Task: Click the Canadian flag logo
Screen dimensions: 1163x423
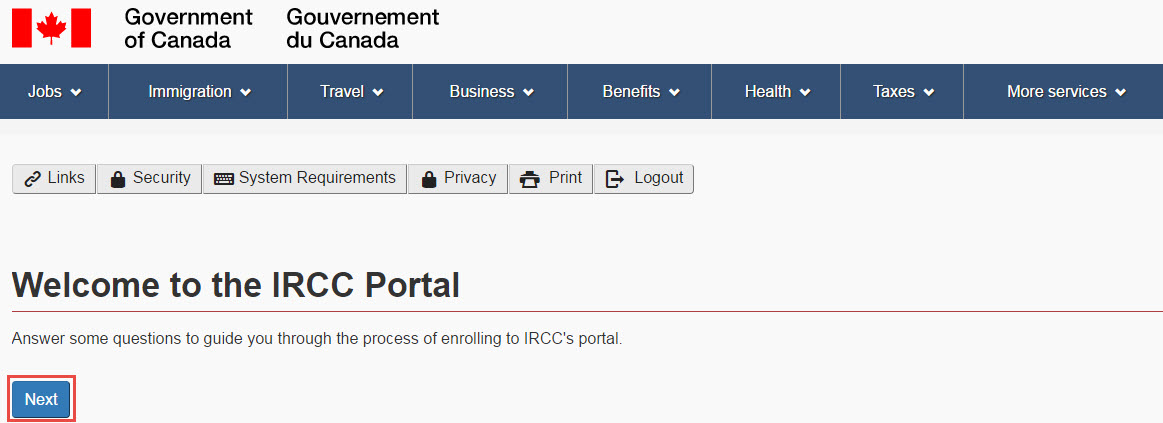Action: point(51,28)
